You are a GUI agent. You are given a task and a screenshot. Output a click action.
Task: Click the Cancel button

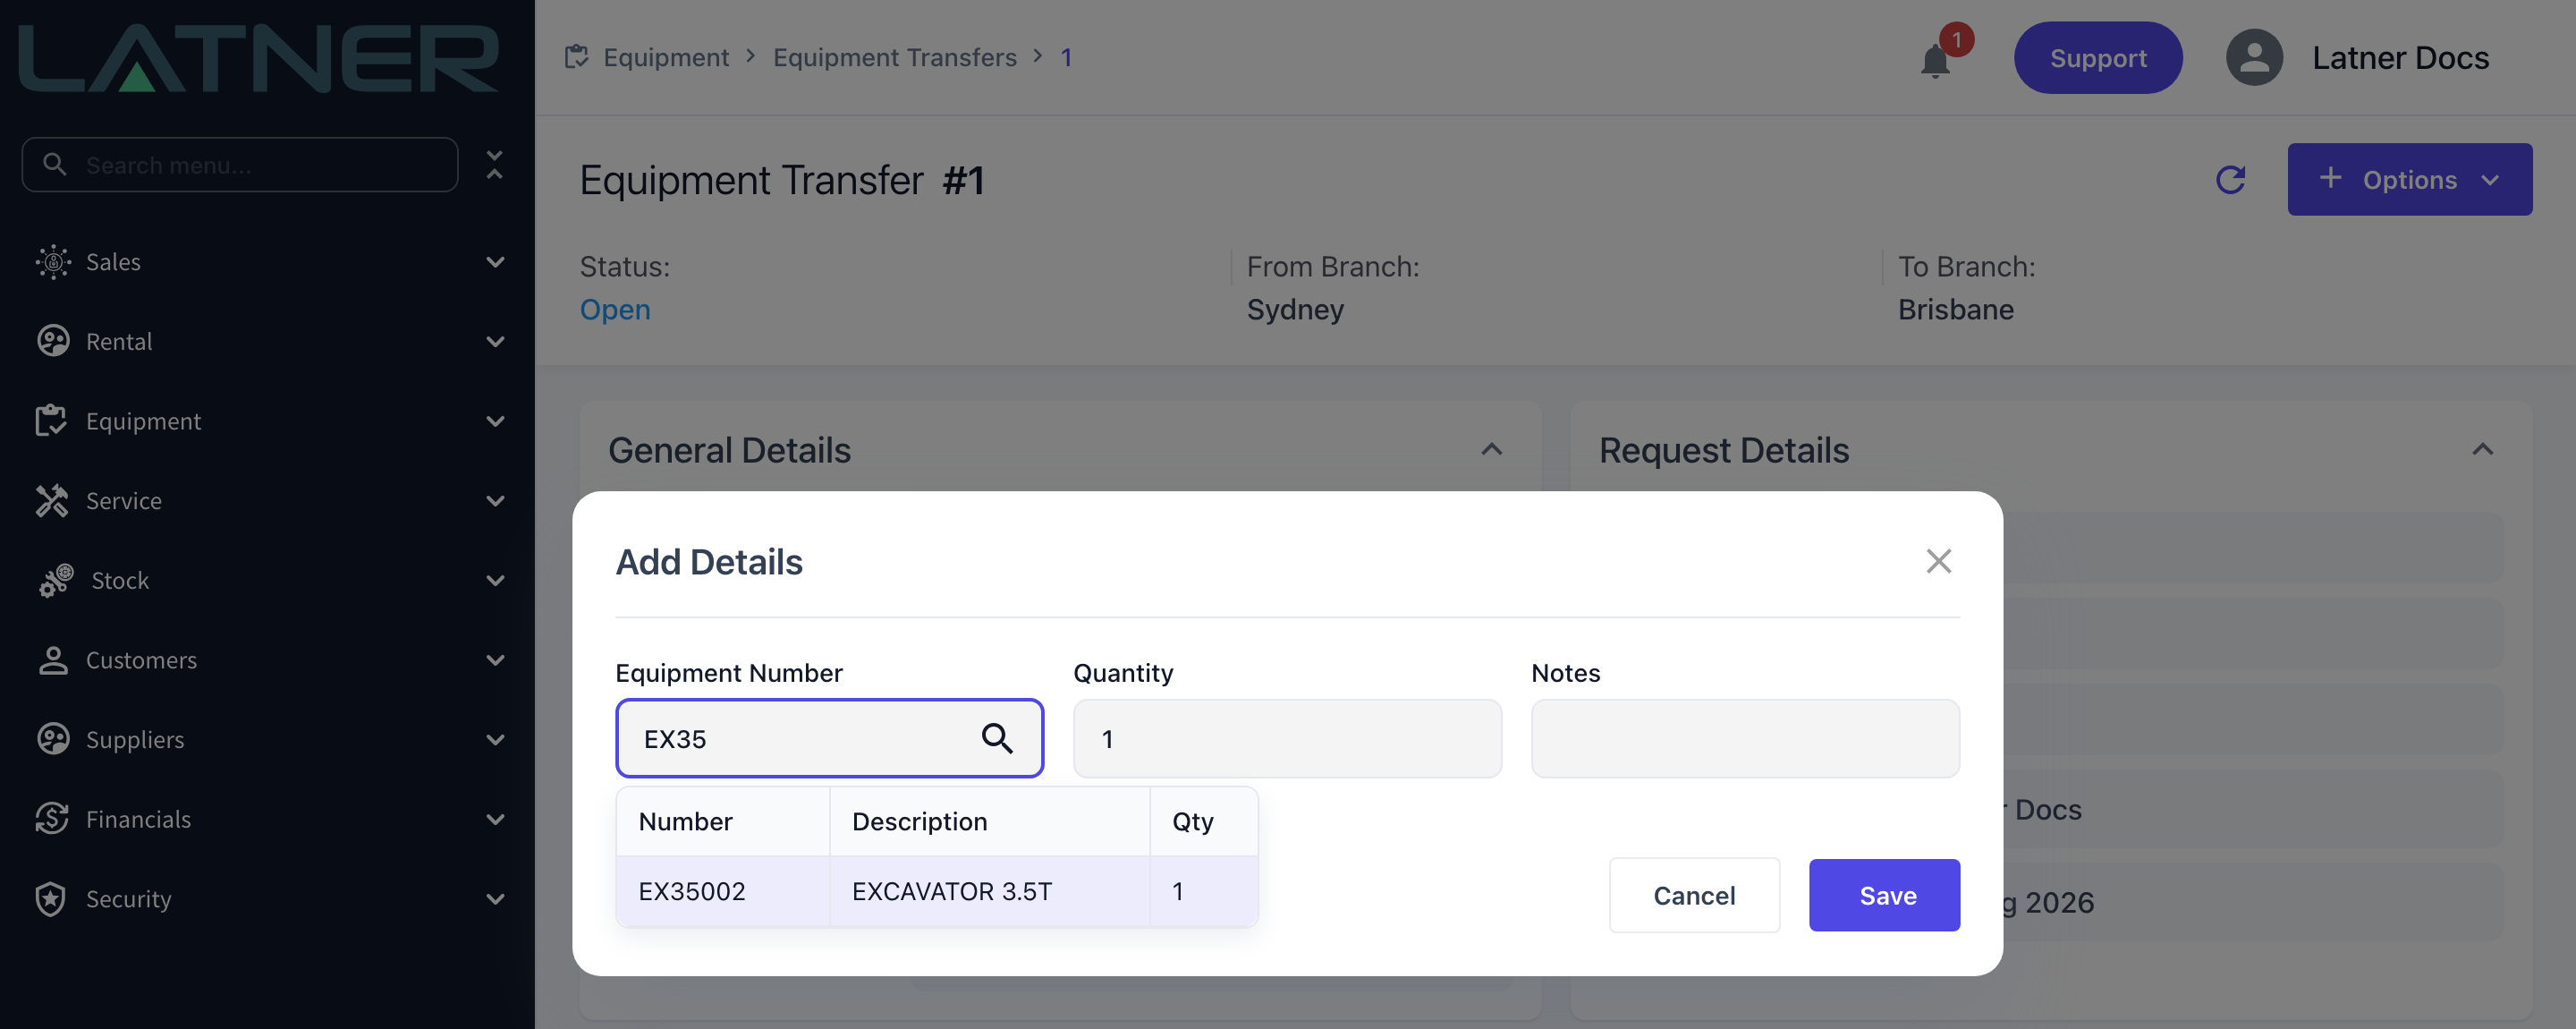pyautogui.click(x=1694, y=895)
